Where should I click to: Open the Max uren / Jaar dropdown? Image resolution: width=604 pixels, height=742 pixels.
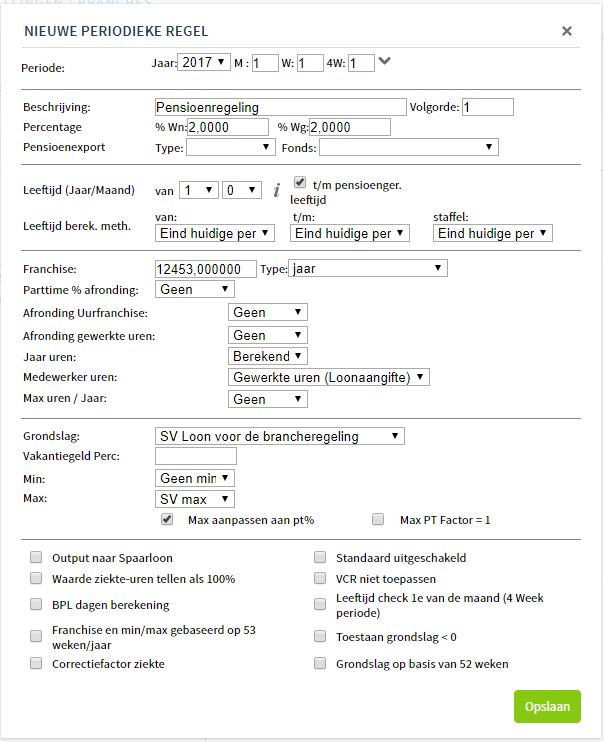tap(267, 399)
